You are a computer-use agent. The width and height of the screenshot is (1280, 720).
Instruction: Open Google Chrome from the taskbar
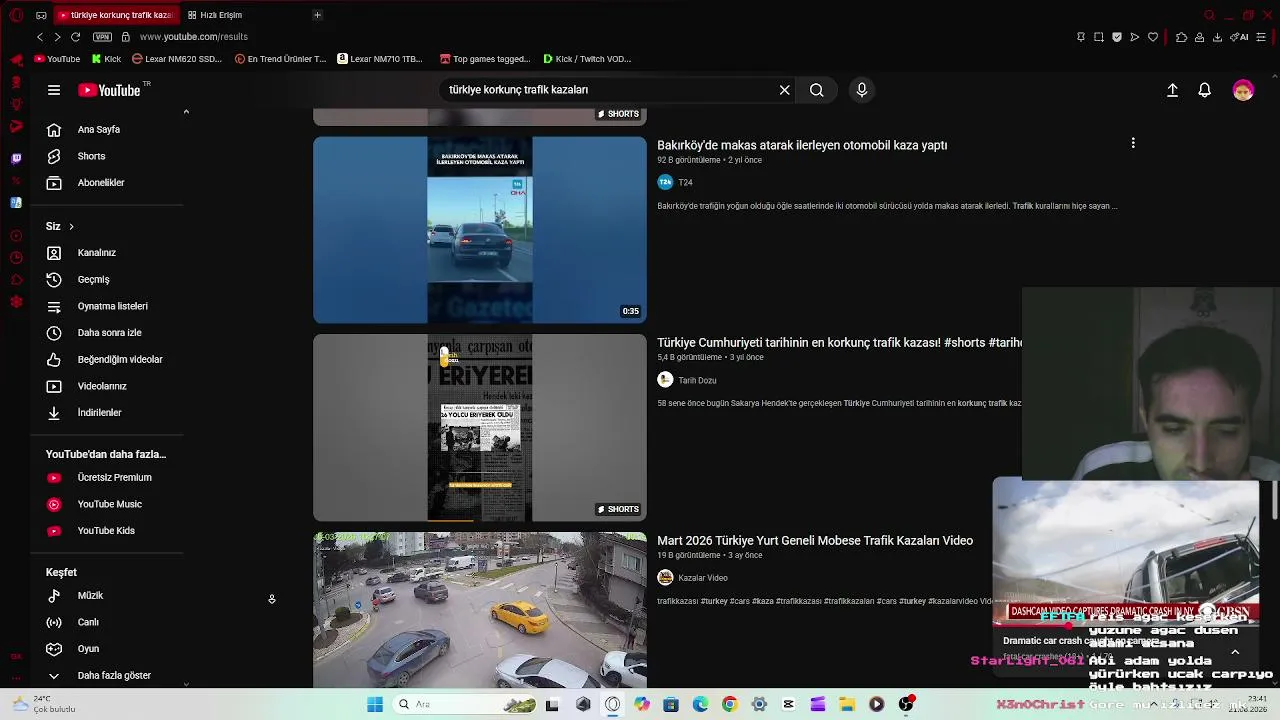[730, 704]
